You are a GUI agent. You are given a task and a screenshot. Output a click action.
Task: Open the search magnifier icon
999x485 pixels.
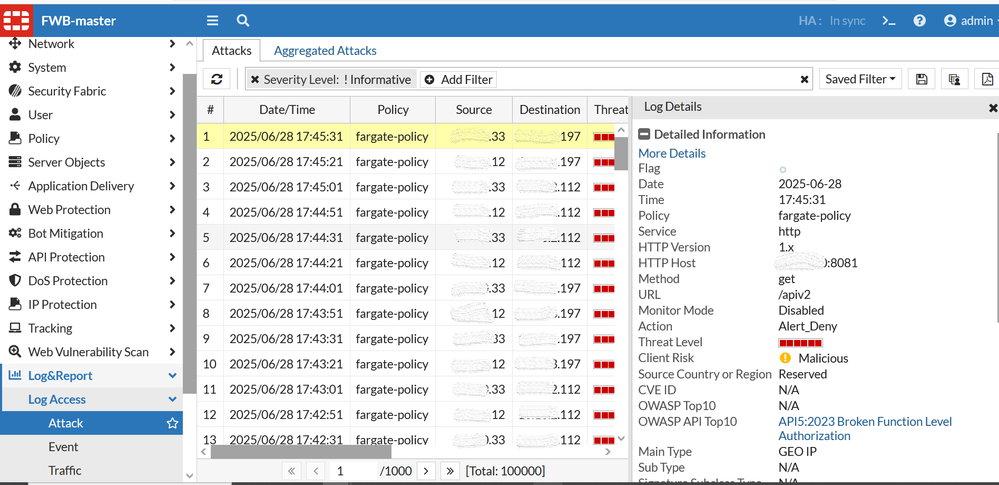[x=243, y=20]
